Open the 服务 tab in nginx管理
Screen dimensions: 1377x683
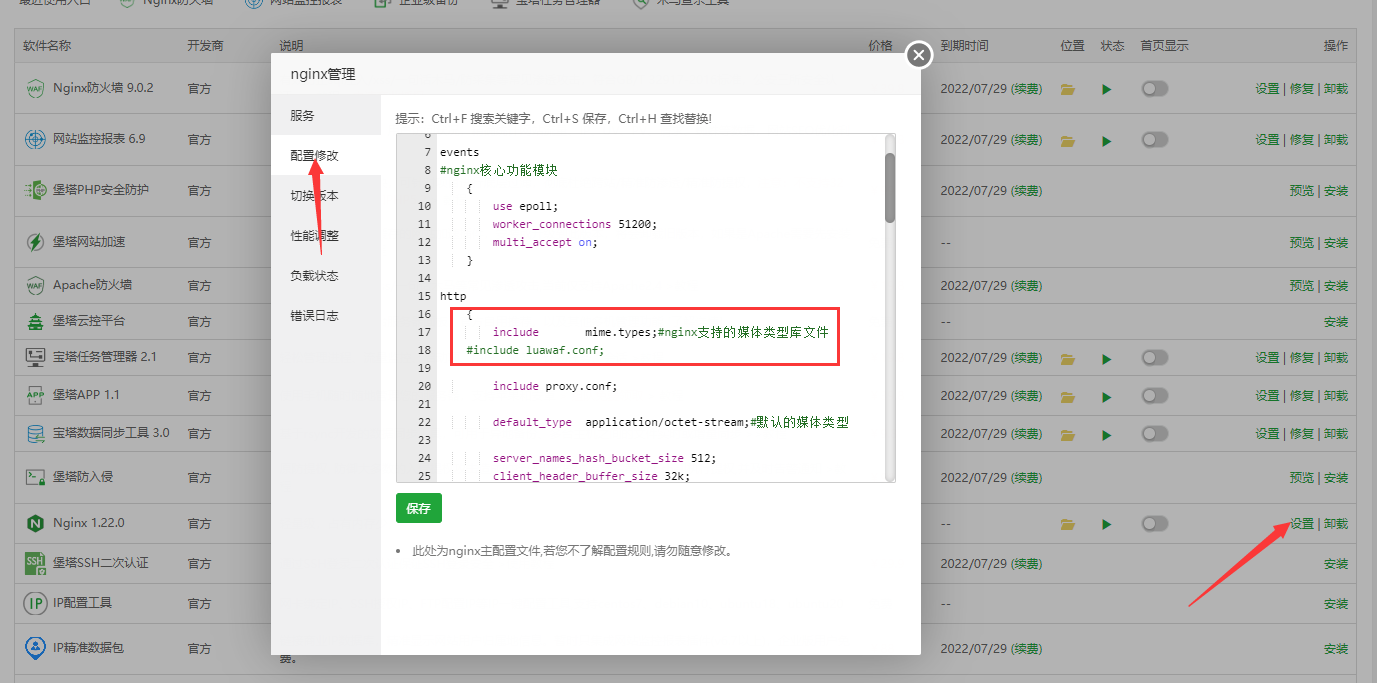click(x=326, y=116)
